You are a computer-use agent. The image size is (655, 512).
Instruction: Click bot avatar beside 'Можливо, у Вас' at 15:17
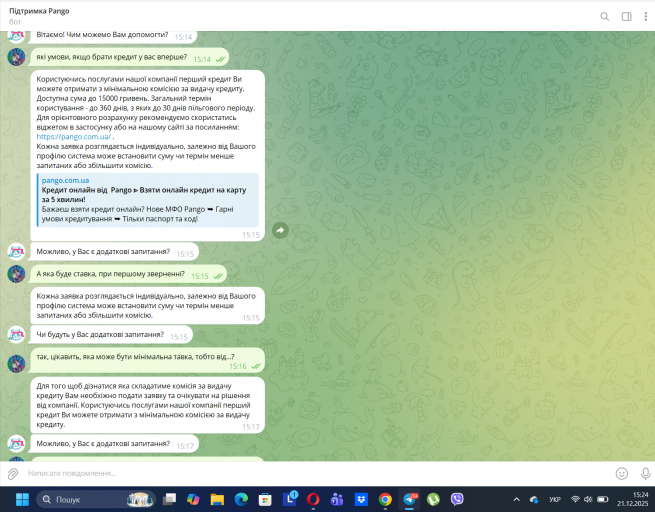pos(17,444)
